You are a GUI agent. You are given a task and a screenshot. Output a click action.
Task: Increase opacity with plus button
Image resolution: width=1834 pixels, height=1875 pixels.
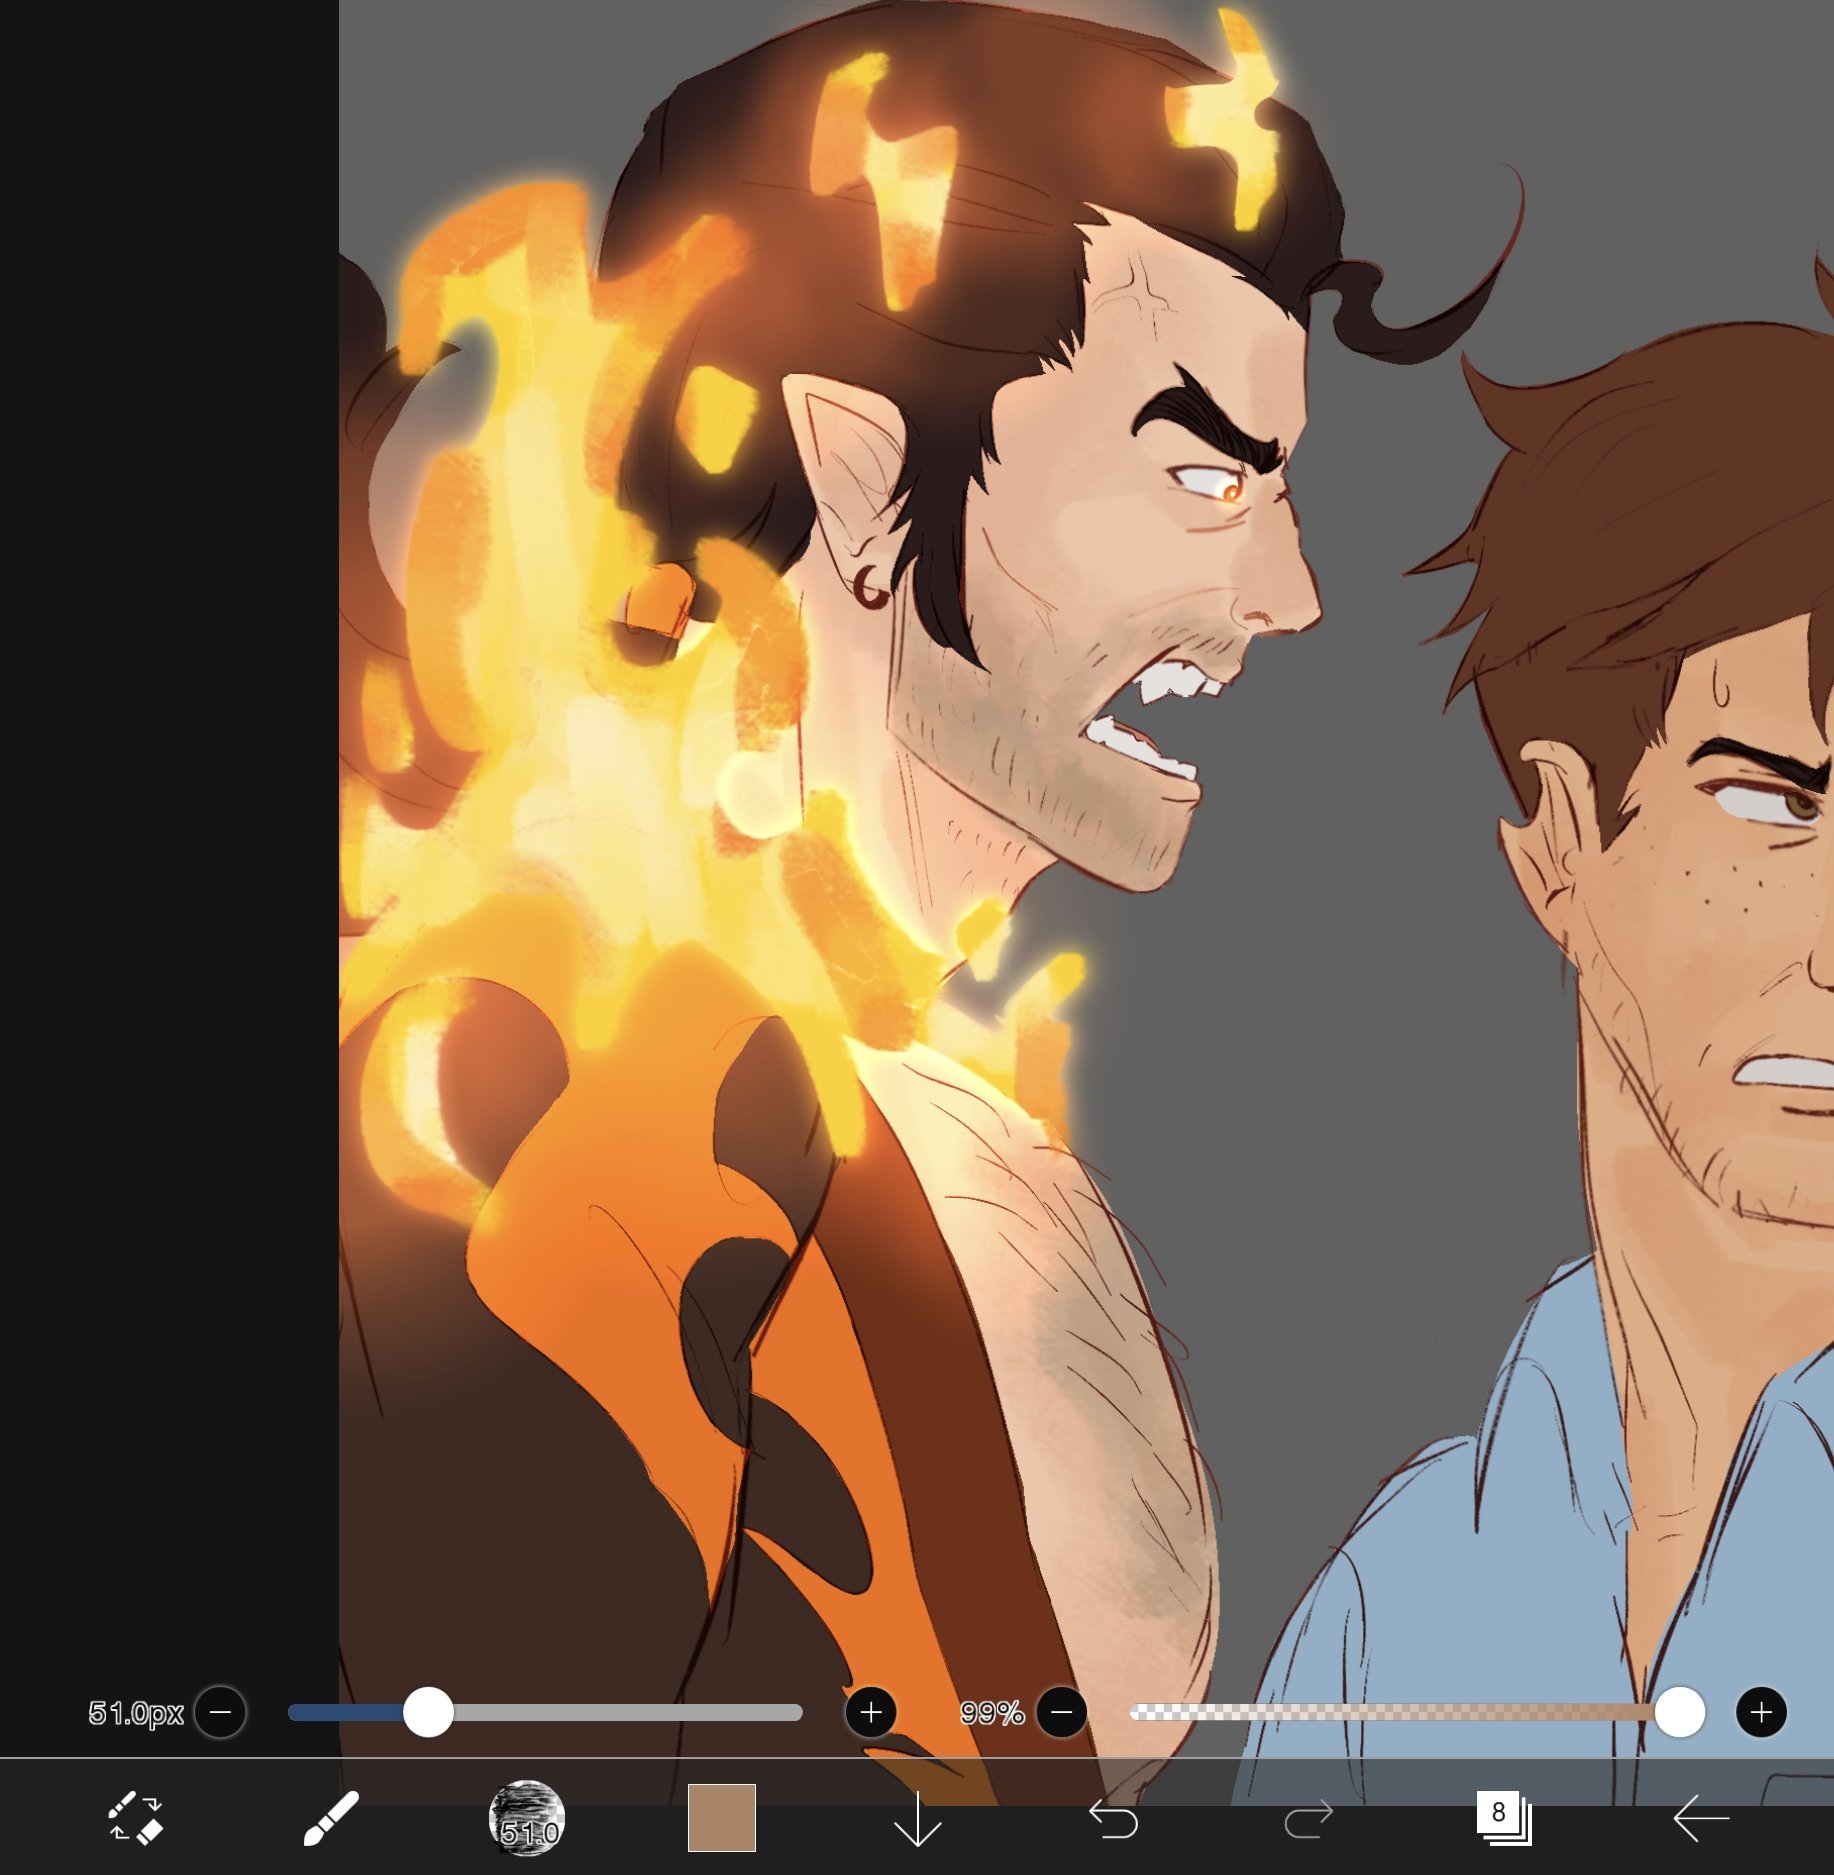coord(1761,1712)
